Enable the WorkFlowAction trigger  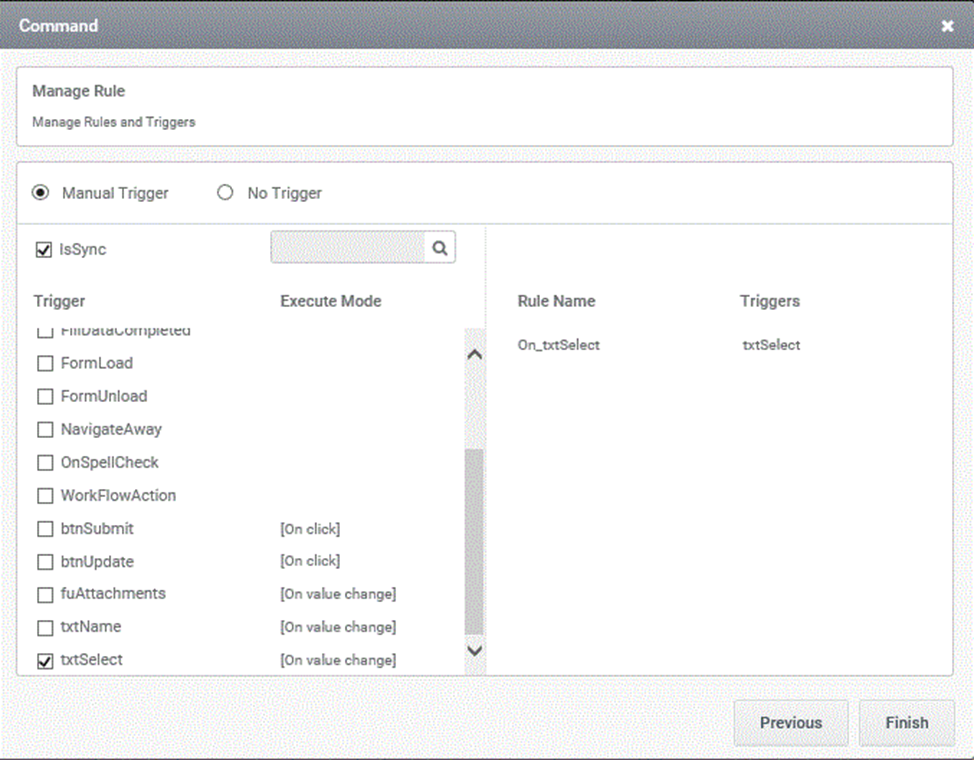point(45,496)
